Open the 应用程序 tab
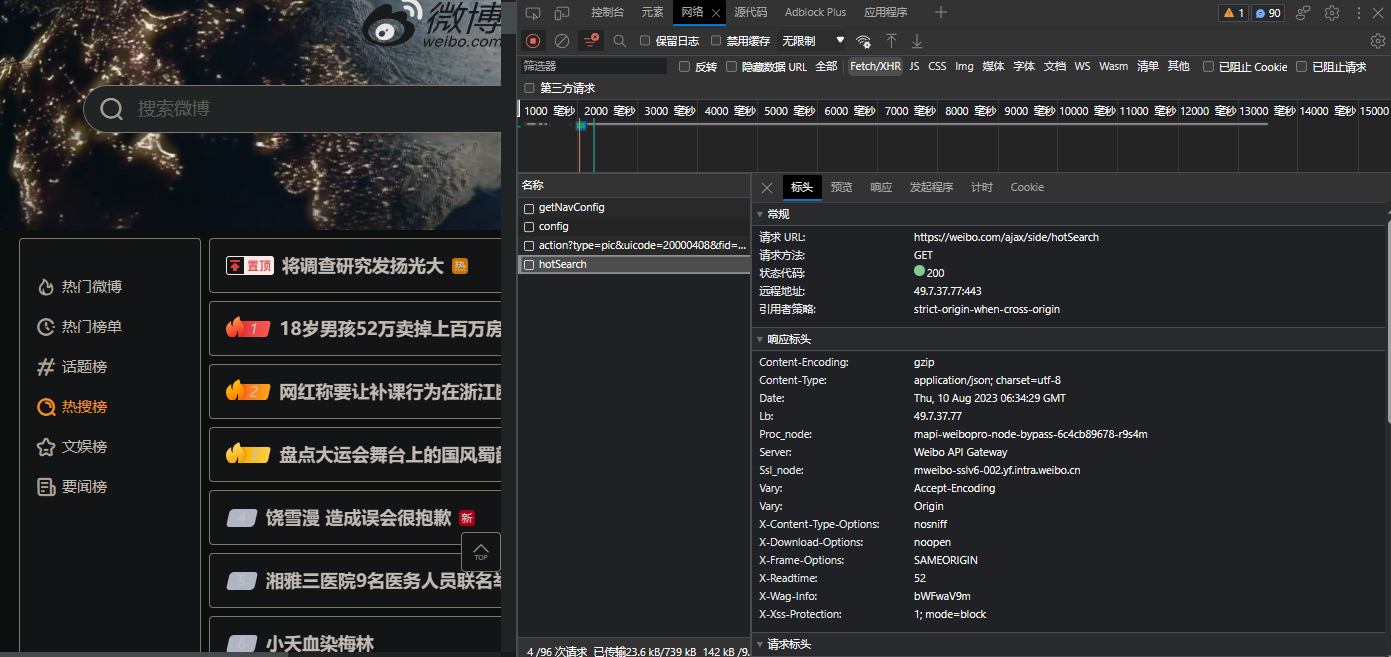 point(886,12)
